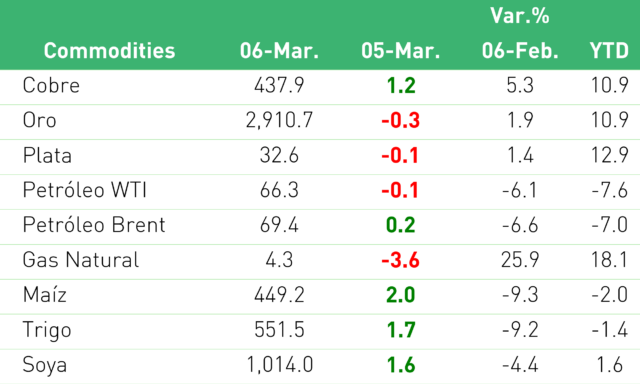Click Gas Natural's 25.9 monthly change
Viewport: 640px width, 384px height.
coord(520,260)
